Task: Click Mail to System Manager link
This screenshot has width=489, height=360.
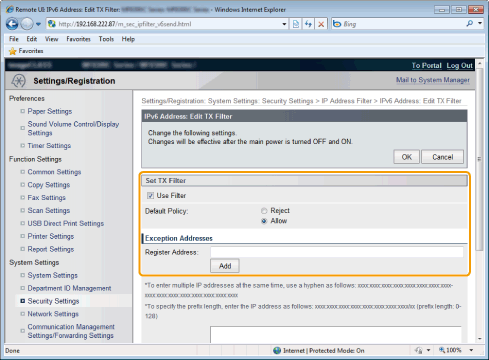Action: pos(433,80)
